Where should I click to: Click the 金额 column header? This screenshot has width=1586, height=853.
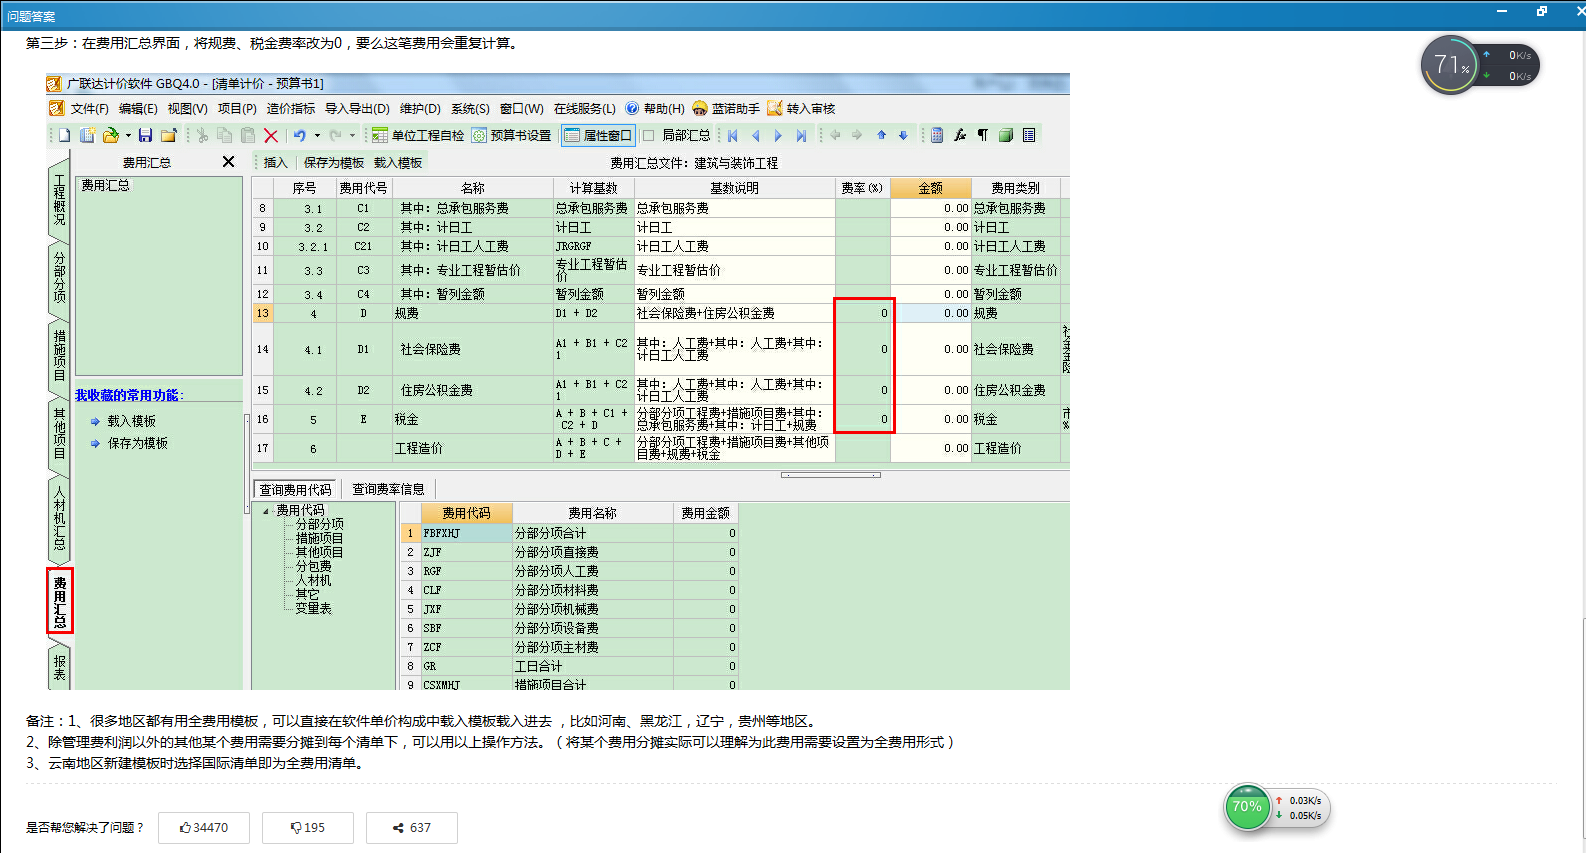click(931, 188)
